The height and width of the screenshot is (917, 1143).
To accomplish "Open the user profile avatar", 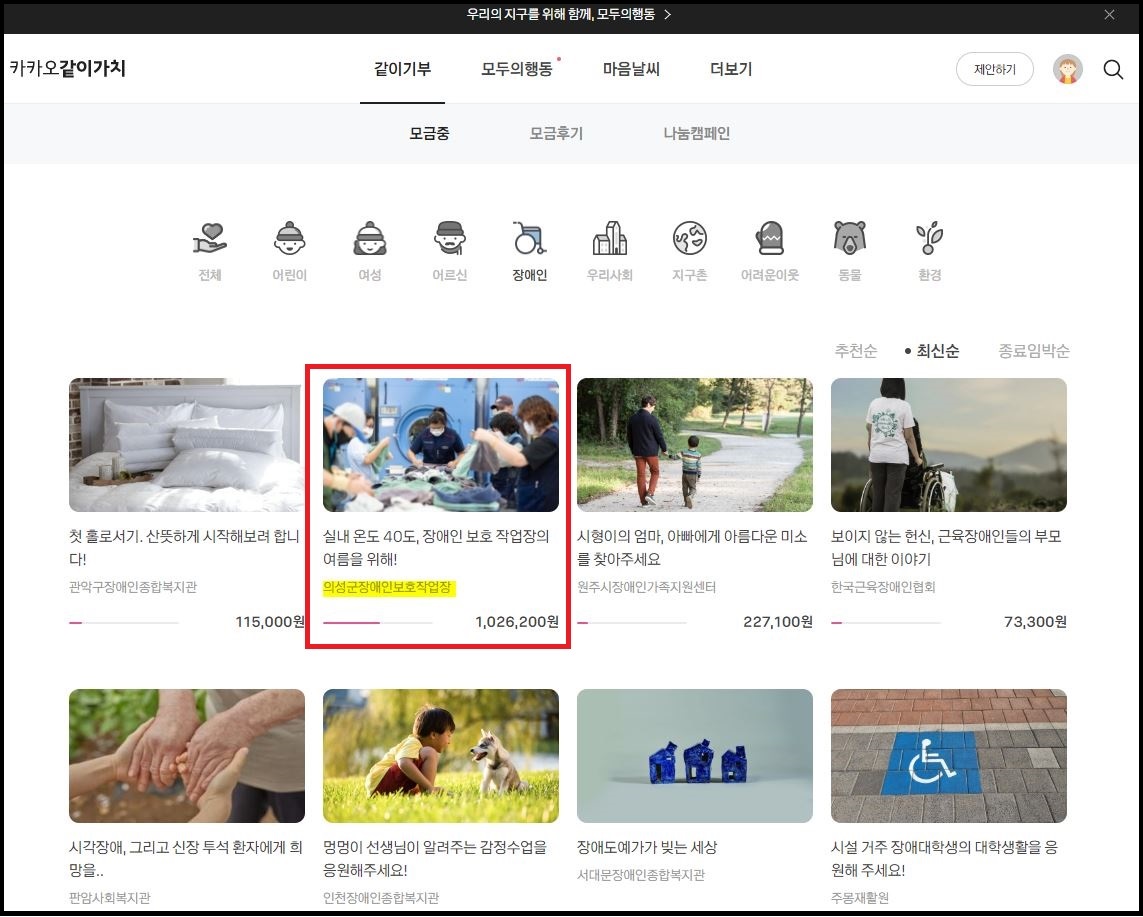I will pos(1068,69).
